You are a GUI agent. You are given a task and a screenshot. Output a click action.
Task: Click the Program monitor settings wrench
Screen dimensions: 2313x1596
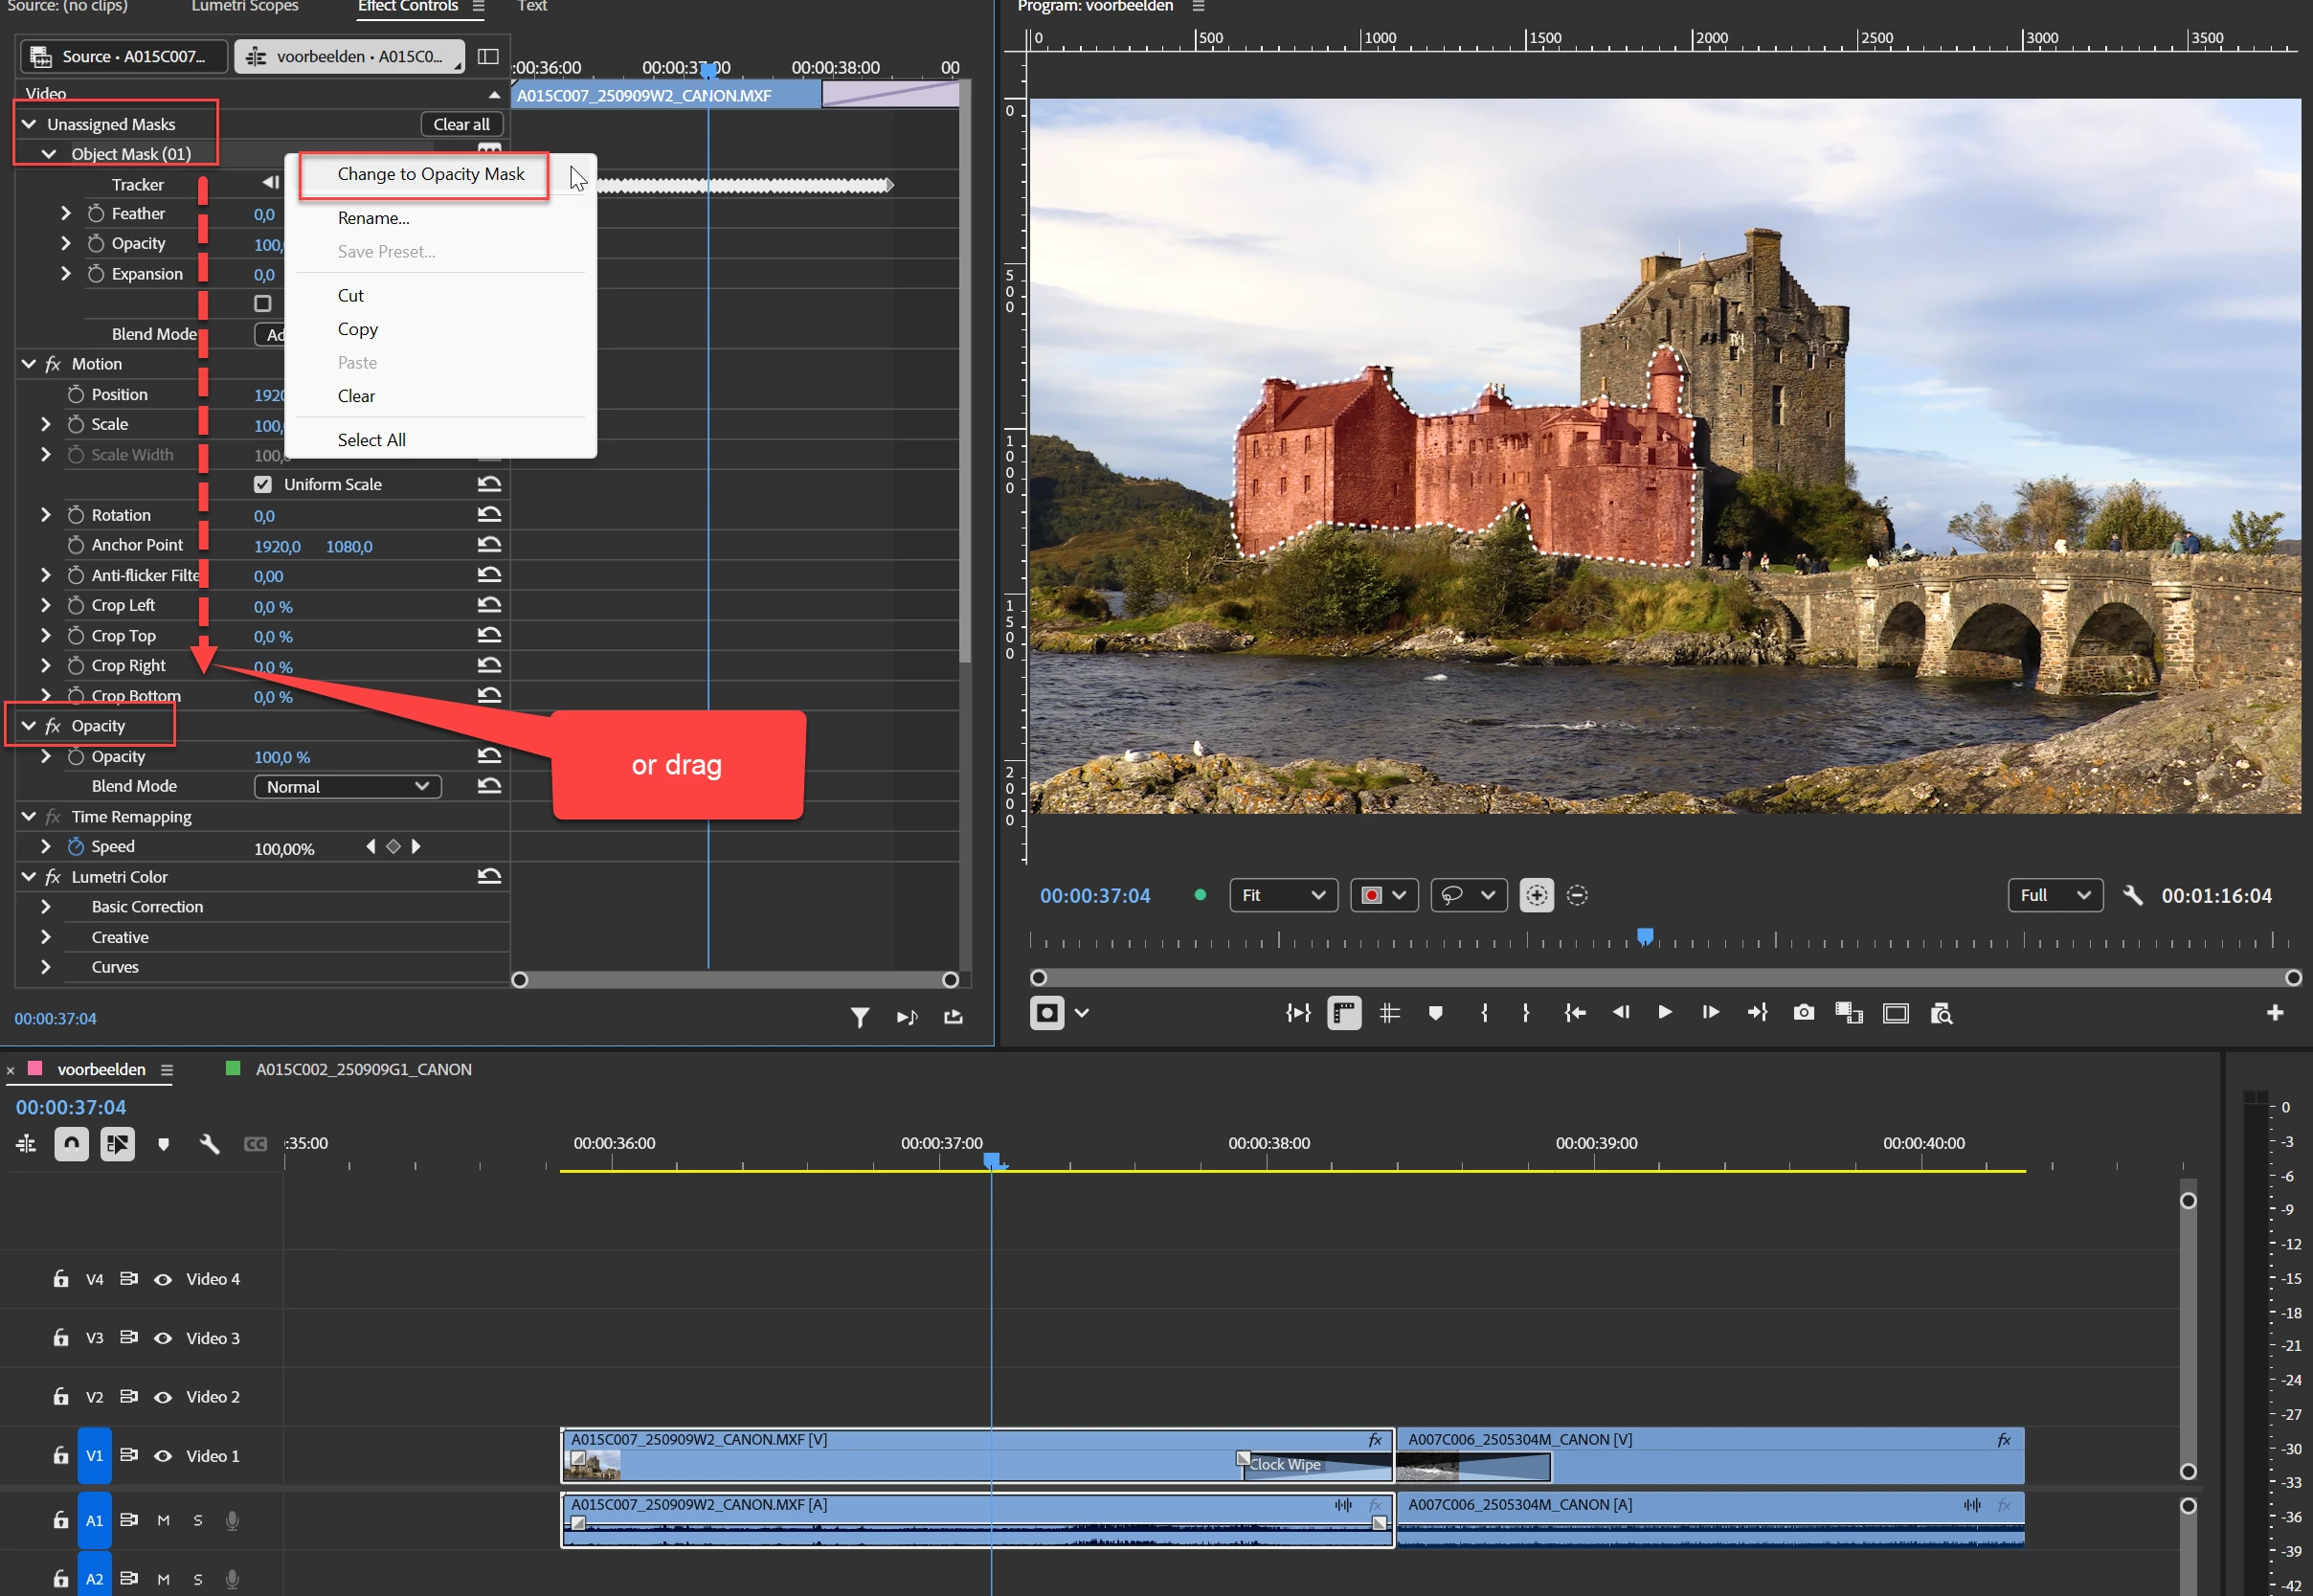tap(2132, 895)
